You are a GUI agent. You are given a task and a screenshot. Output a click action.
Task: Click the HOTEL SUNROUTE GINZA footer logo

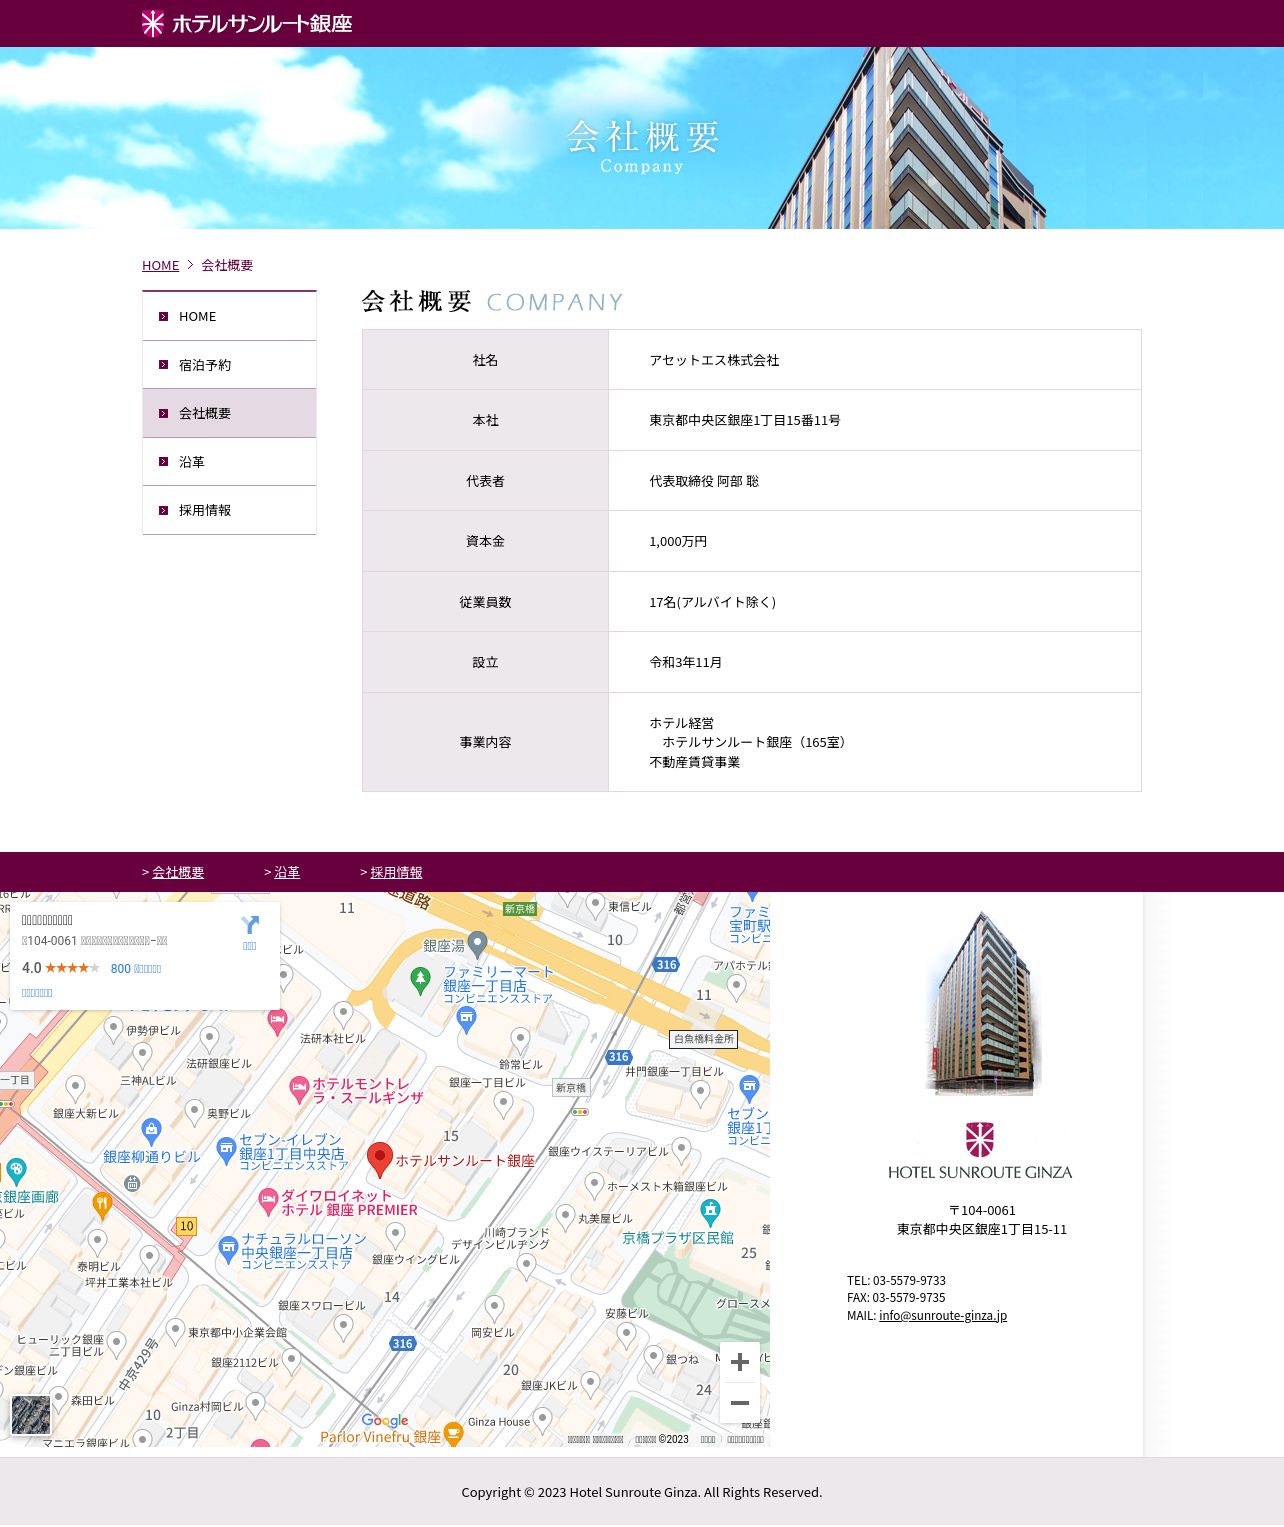[x=980, y=1151]
